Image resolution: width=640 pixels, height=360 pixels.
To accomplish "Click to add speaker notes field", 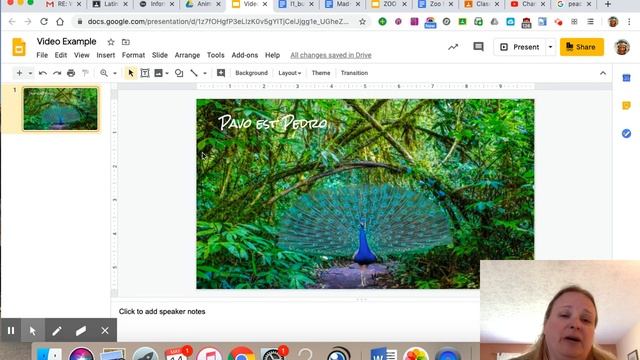I will point(162,311).
